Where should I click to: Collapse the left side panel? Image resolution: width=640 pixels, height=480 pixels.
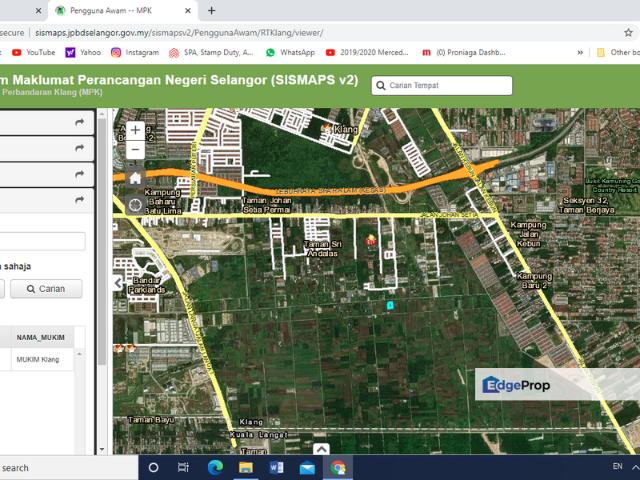(x=118, y=282)
